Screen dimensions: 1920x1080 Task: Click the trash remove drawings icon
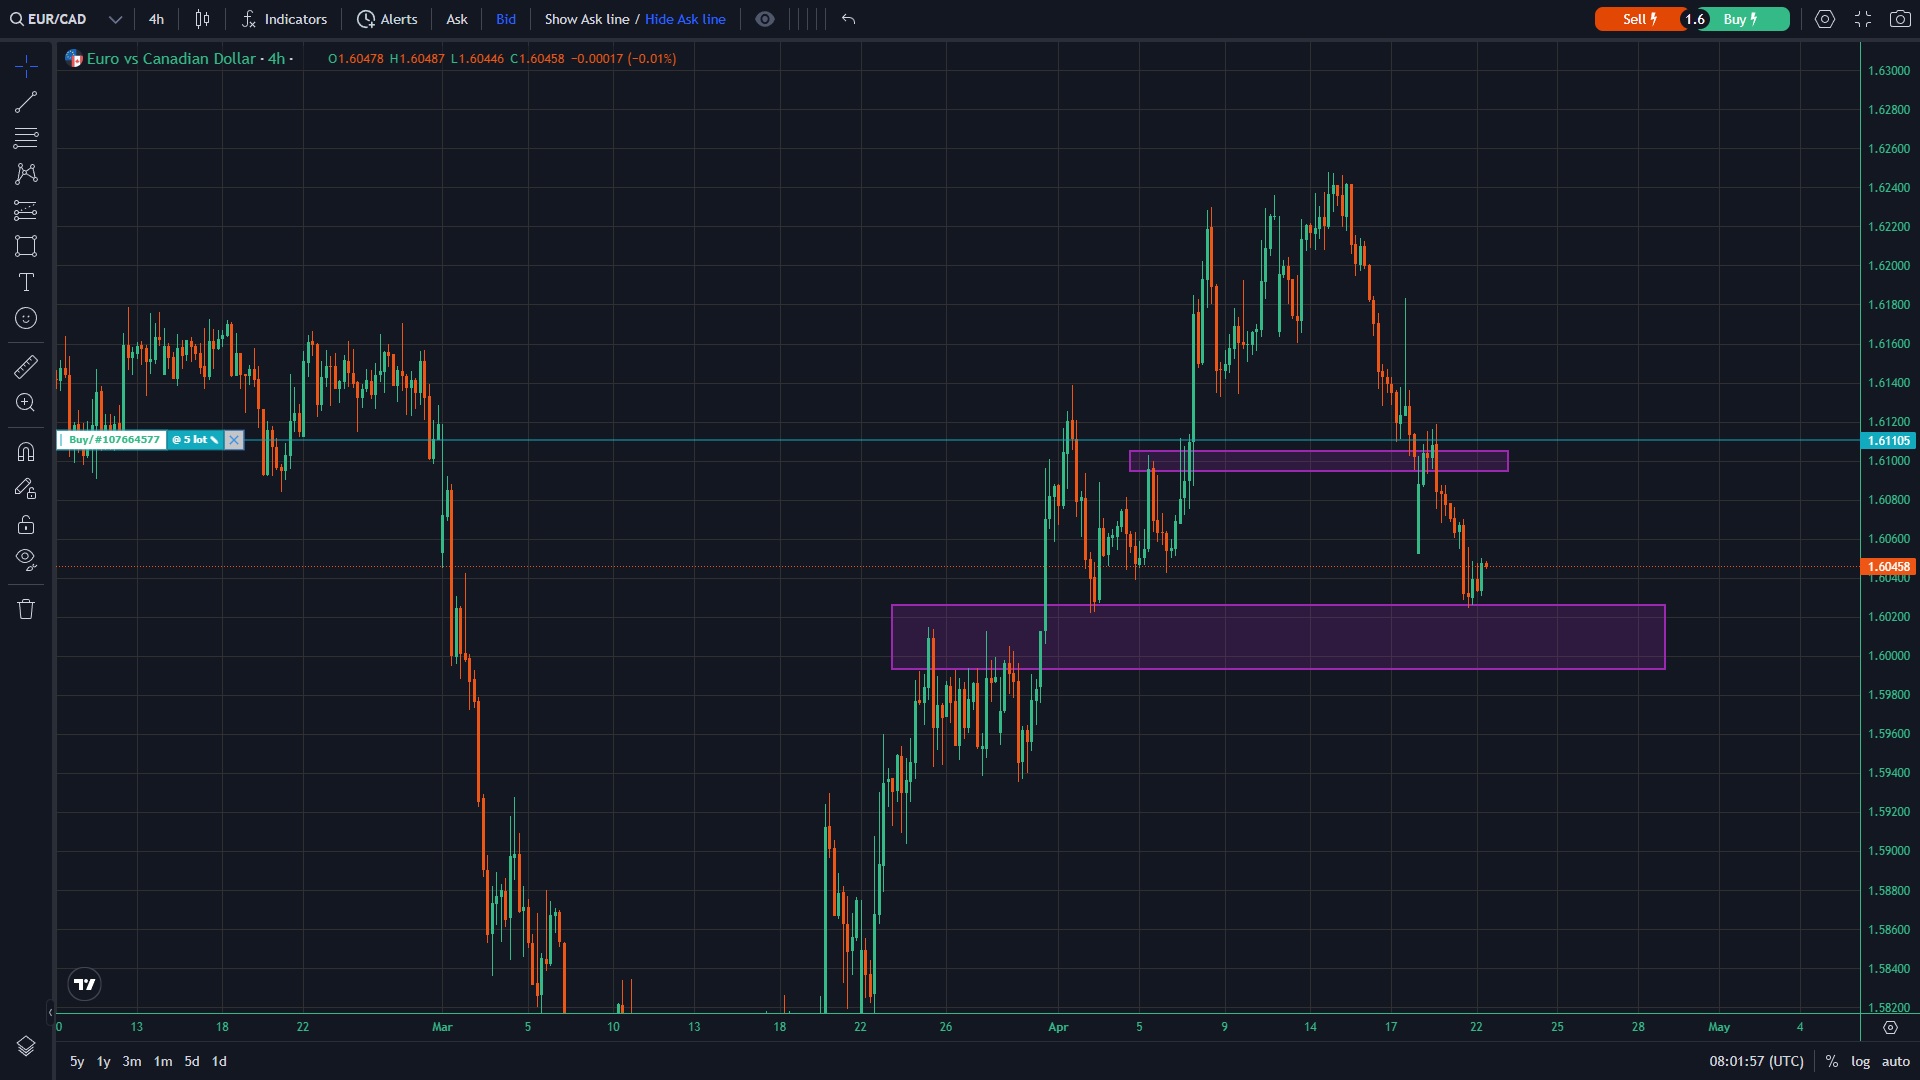pyautogui.click(x=26, y=609)
